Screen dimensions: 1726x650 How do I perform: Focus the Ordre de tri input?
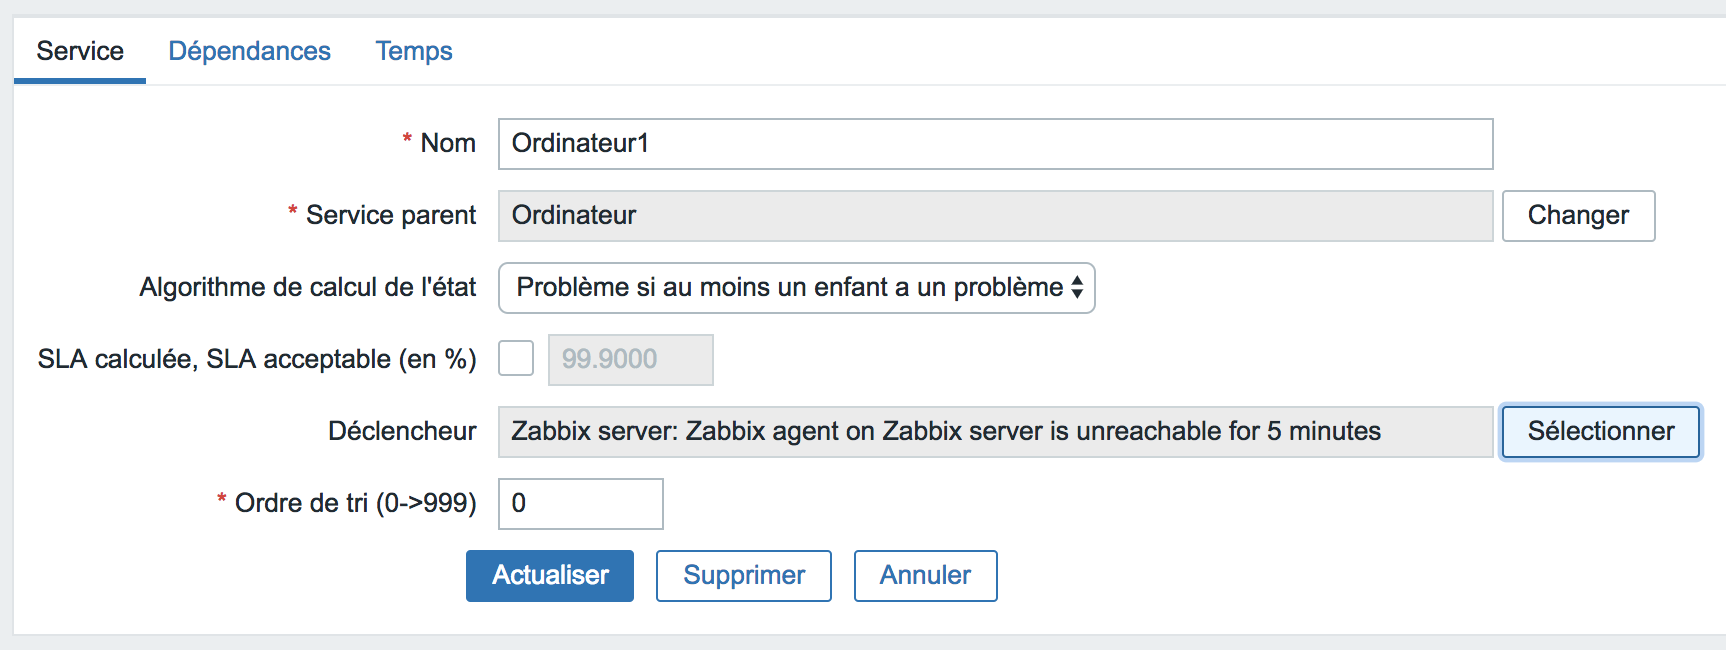[580, 504]
